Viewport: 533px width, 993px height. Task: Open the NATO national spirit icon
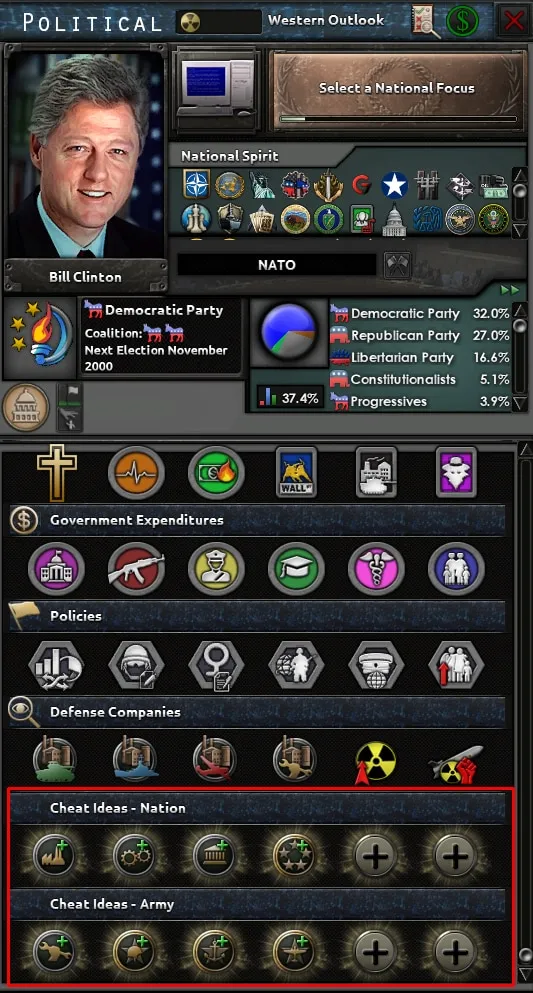click(x=196, y=185)
